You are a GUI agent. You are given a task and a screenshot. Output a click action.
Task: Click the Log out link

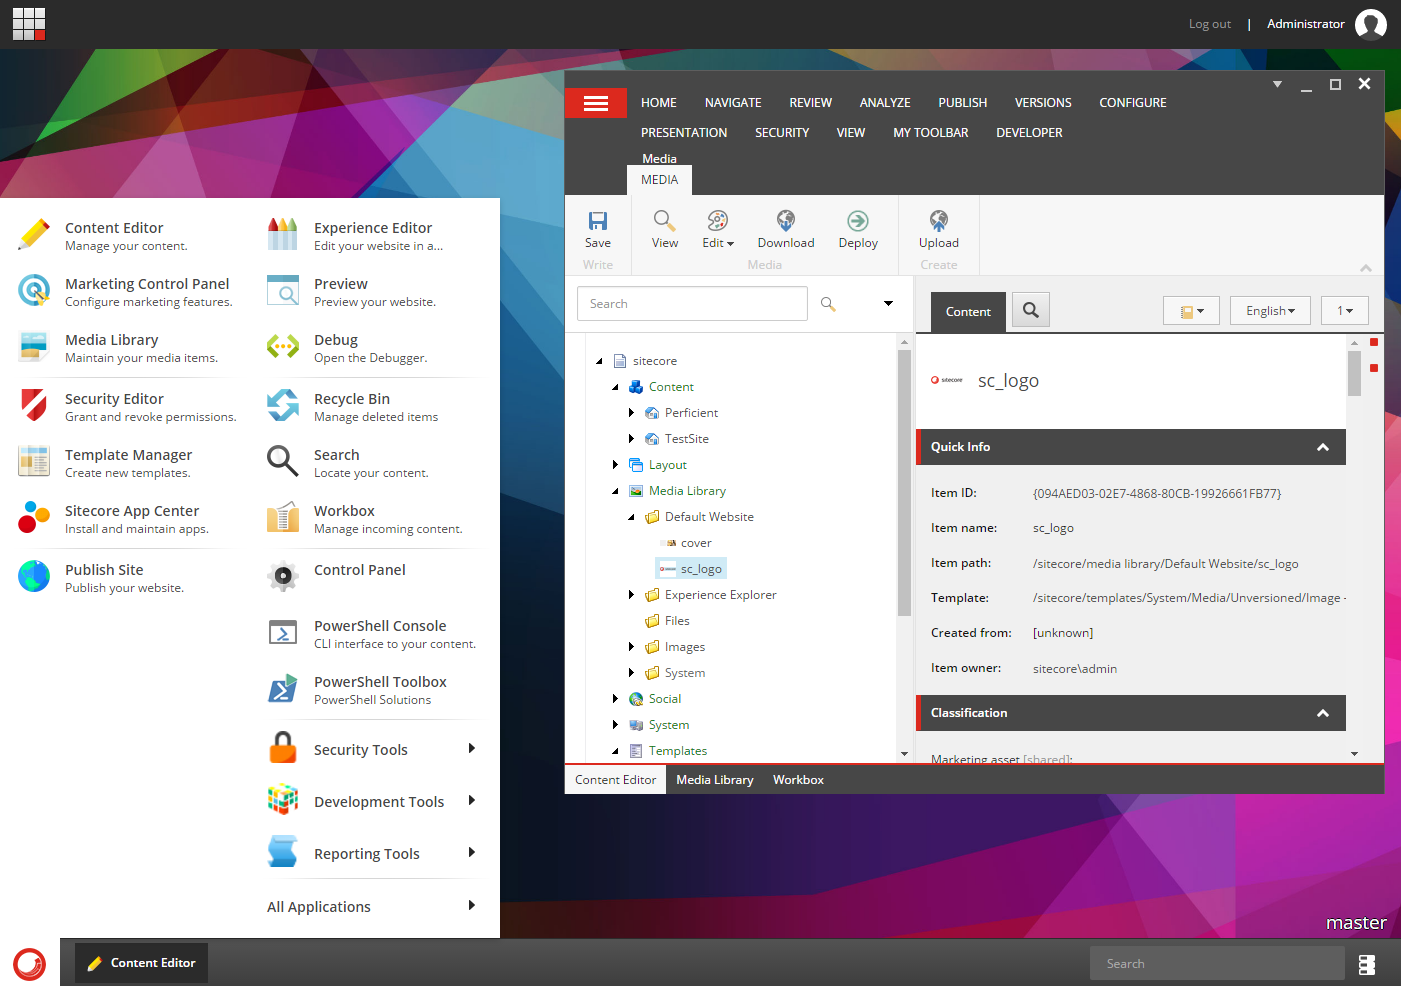1210,24
